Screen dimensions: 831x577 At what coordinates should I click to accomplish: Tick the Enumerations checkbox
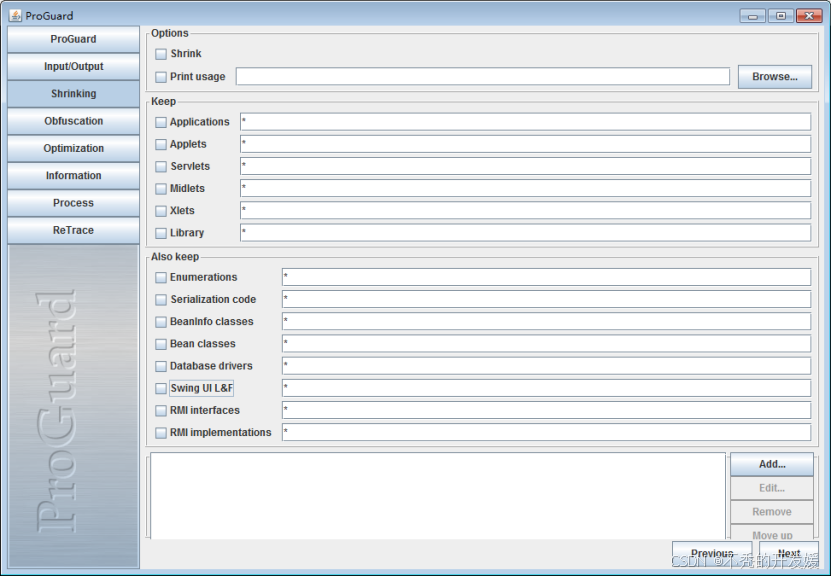click(161, 278)
